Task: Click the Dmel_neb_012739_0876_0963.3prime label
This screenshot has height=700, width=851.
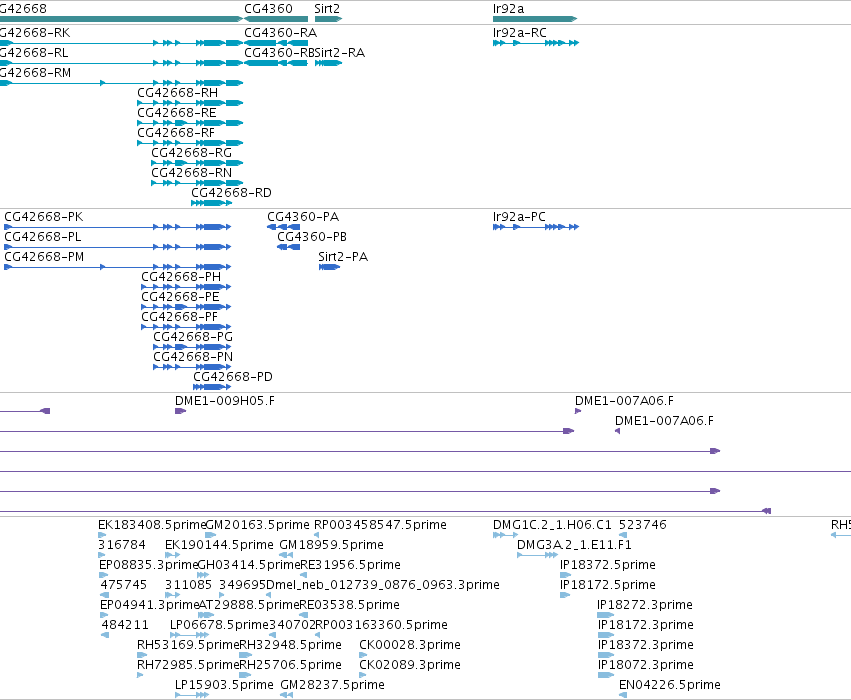Action: pyautogui.click(x=383, y=586)
